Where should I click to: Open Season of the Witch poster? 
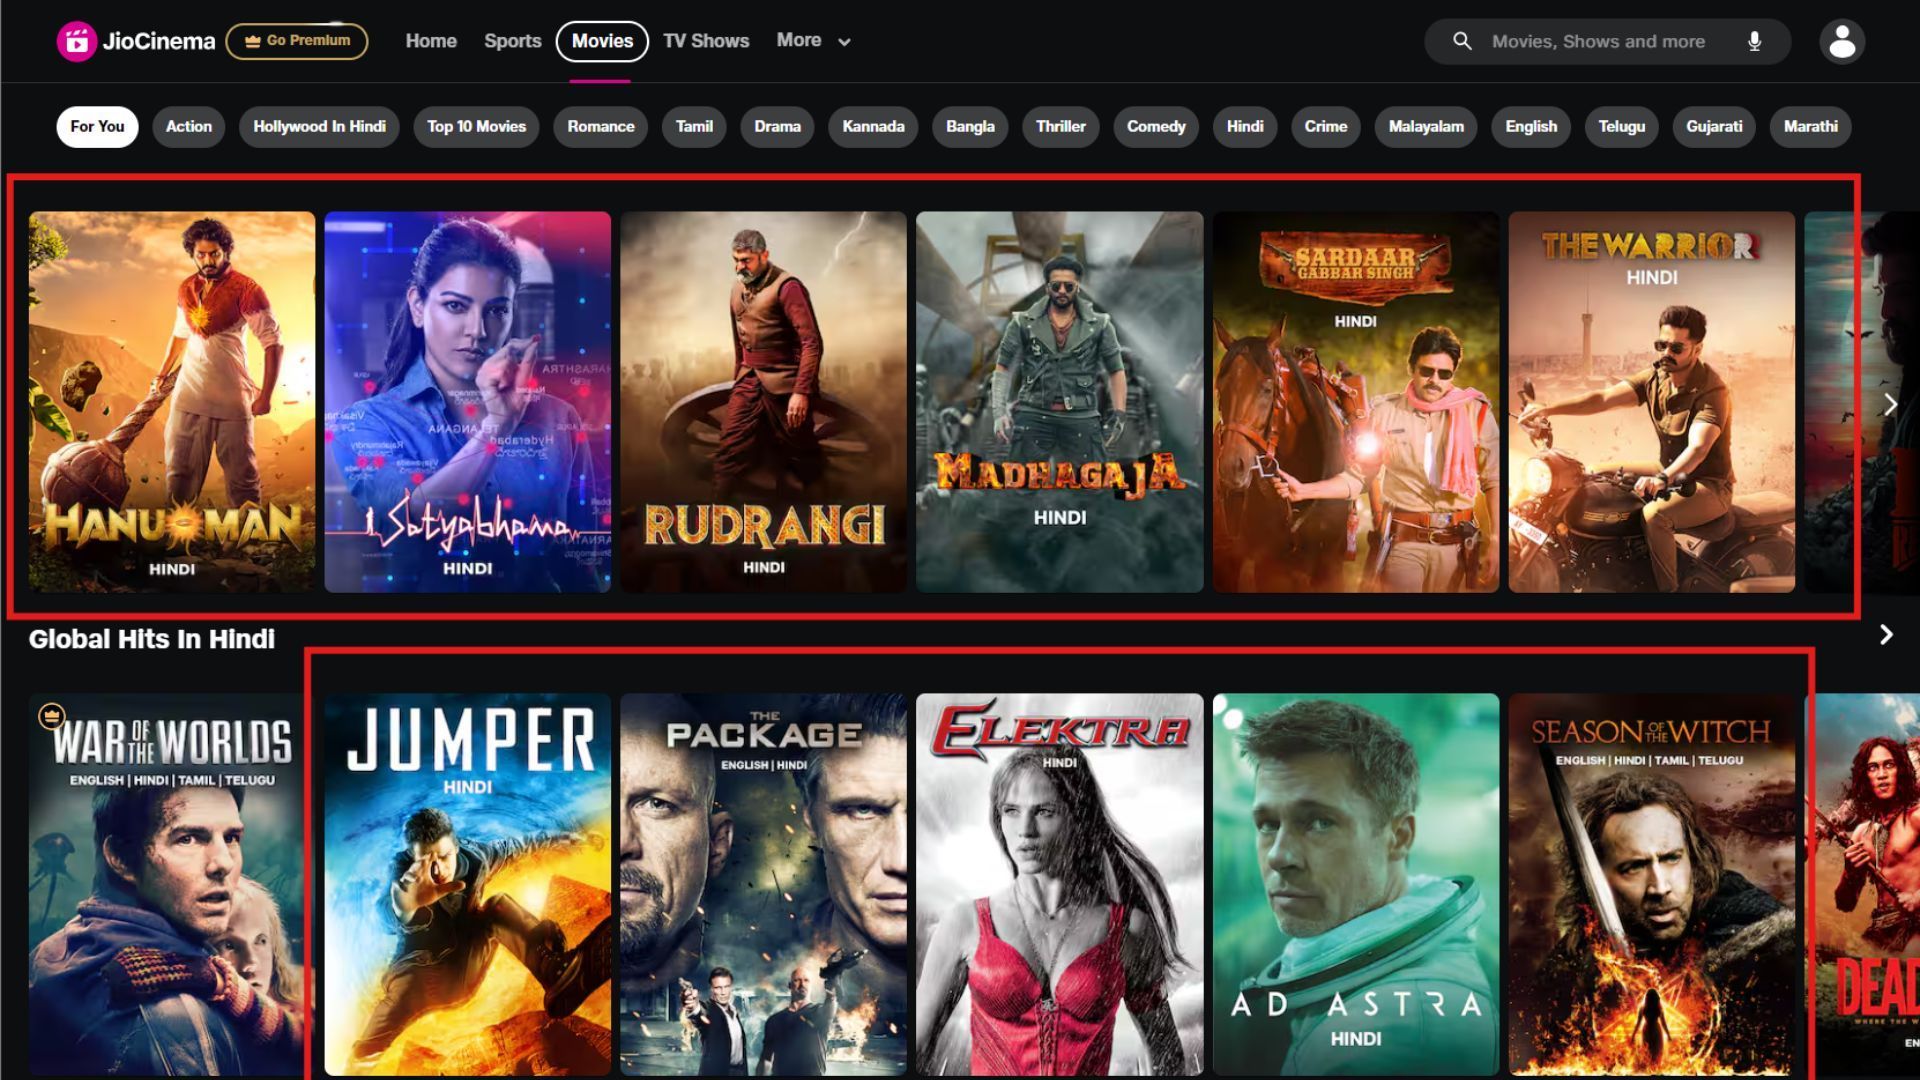1651,885
